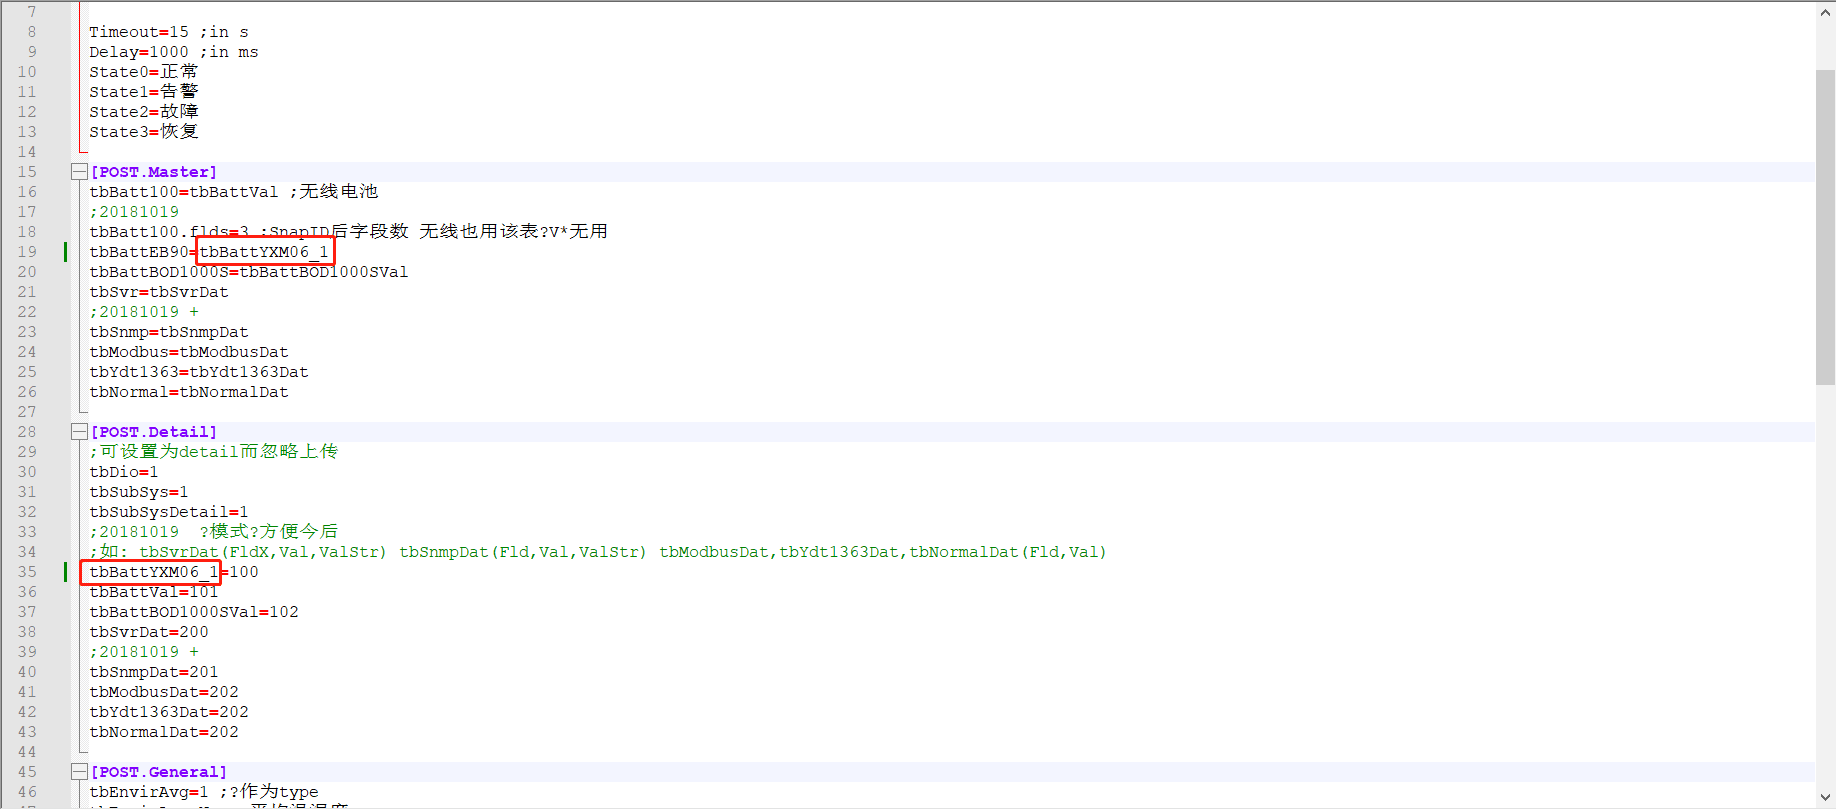Click the tbBatt100=tbBattVal line

point(234,192)
